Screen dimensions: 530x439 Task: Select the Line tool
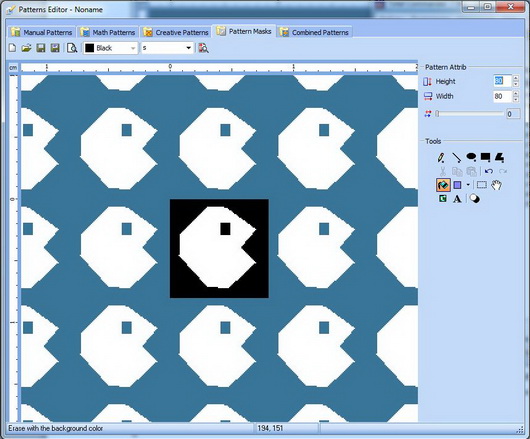[x=457, y=157]
